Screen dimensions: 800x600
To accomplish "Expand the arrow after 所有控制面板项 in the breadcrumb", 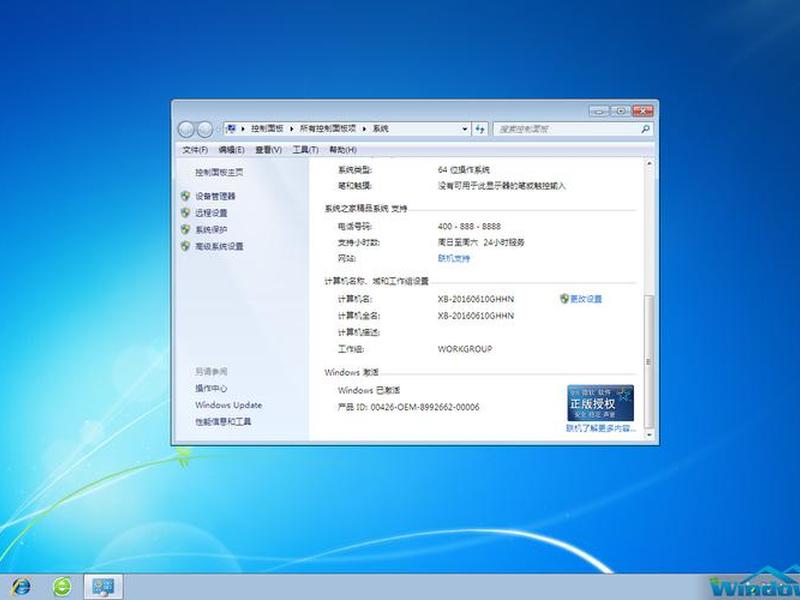I will (364, 129).
